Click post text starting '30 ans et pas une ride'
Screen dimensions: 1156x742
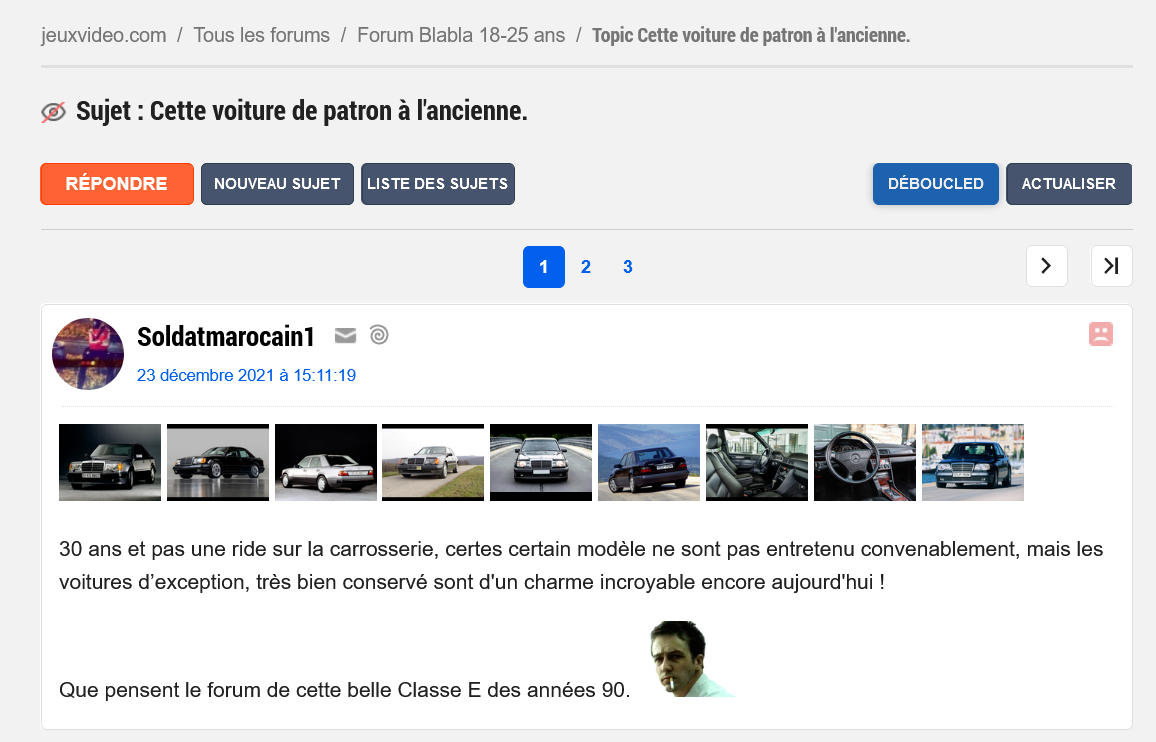pos(581,566)
